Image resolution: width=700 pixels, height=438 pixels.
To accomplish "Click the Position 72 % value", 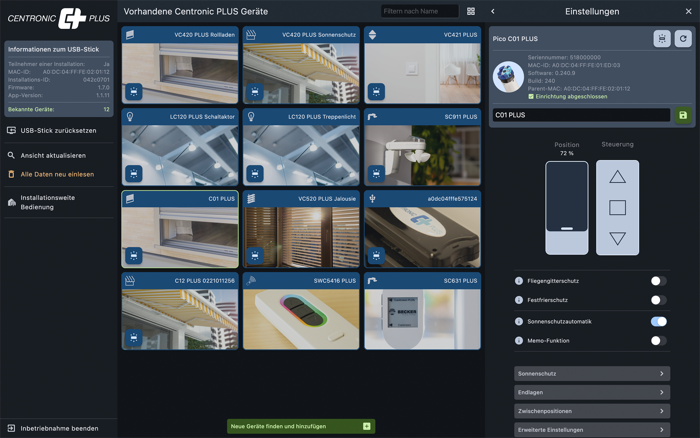I will (x=567, y=153).
